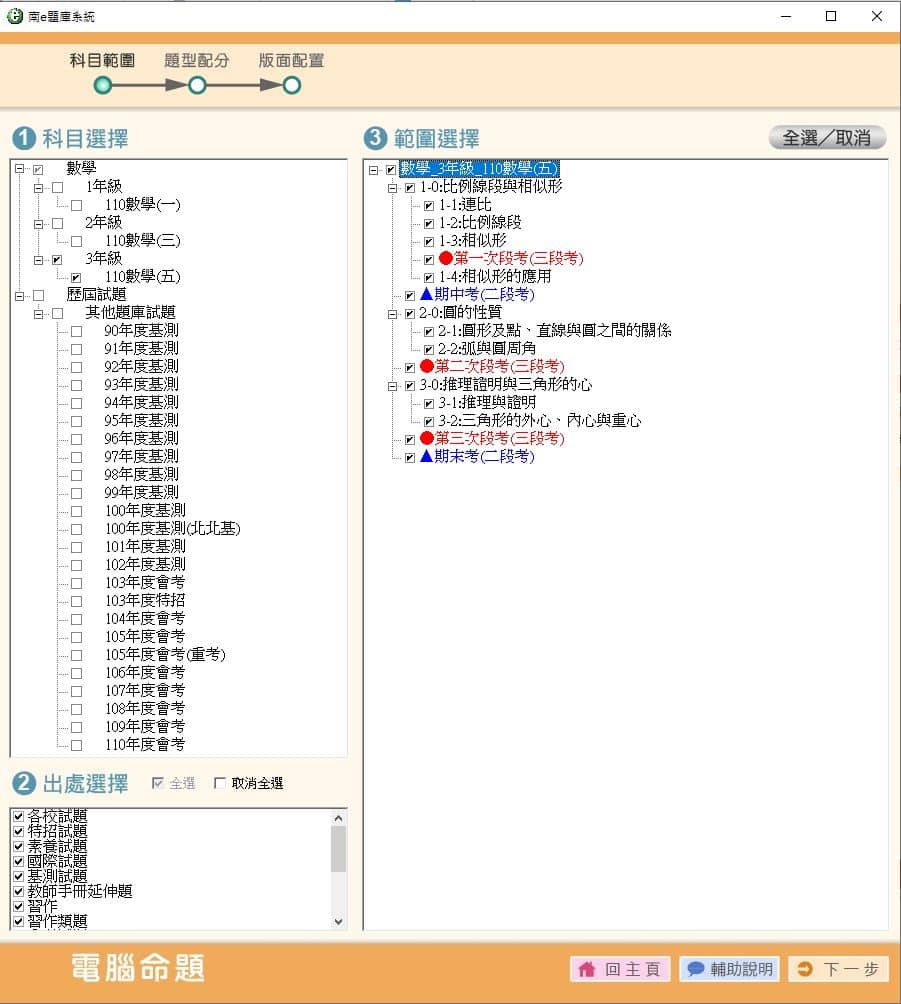
Task: Click the source list scroll-down arrow
Action: [x=339, y=922]
